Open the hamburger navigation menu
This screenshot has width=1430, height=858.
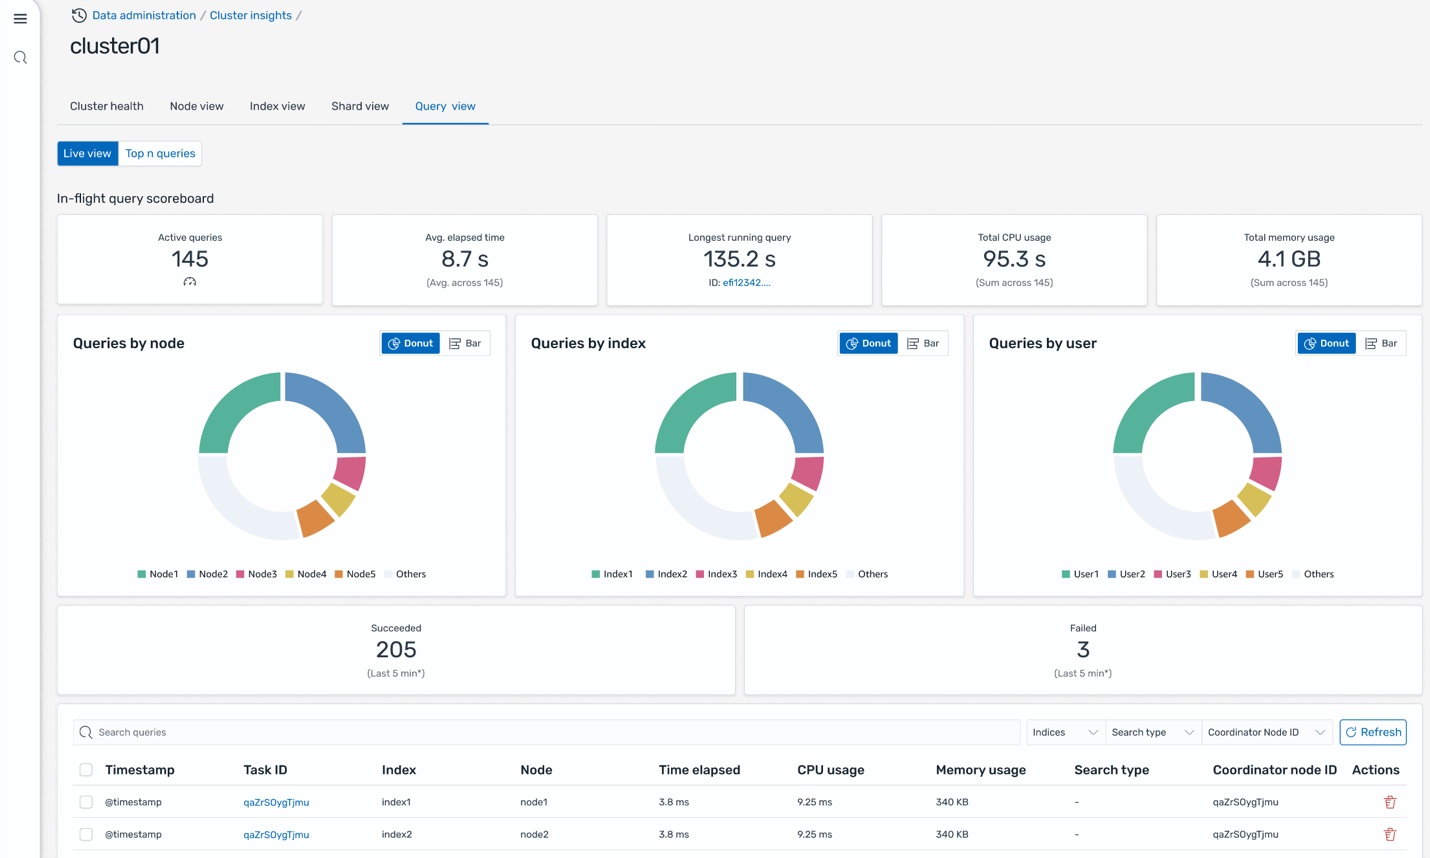20,19
